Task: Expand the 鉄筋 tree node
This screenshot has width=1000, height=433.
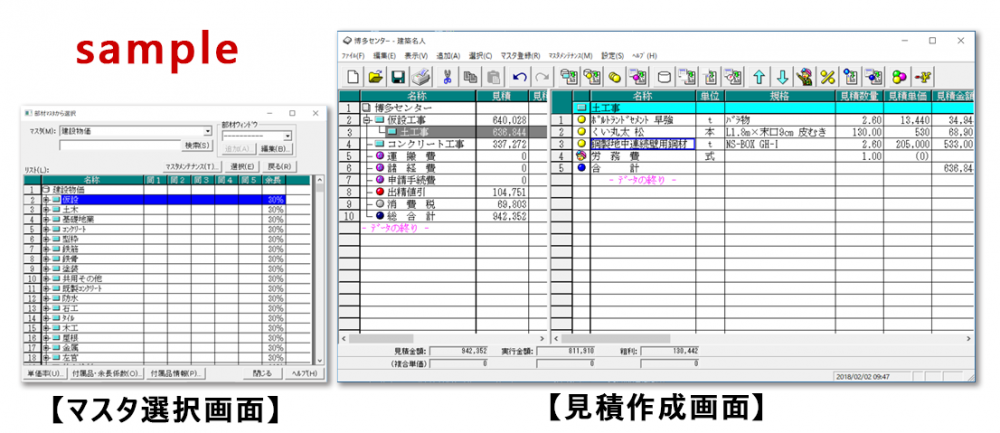Action: (x=46, y=249)
